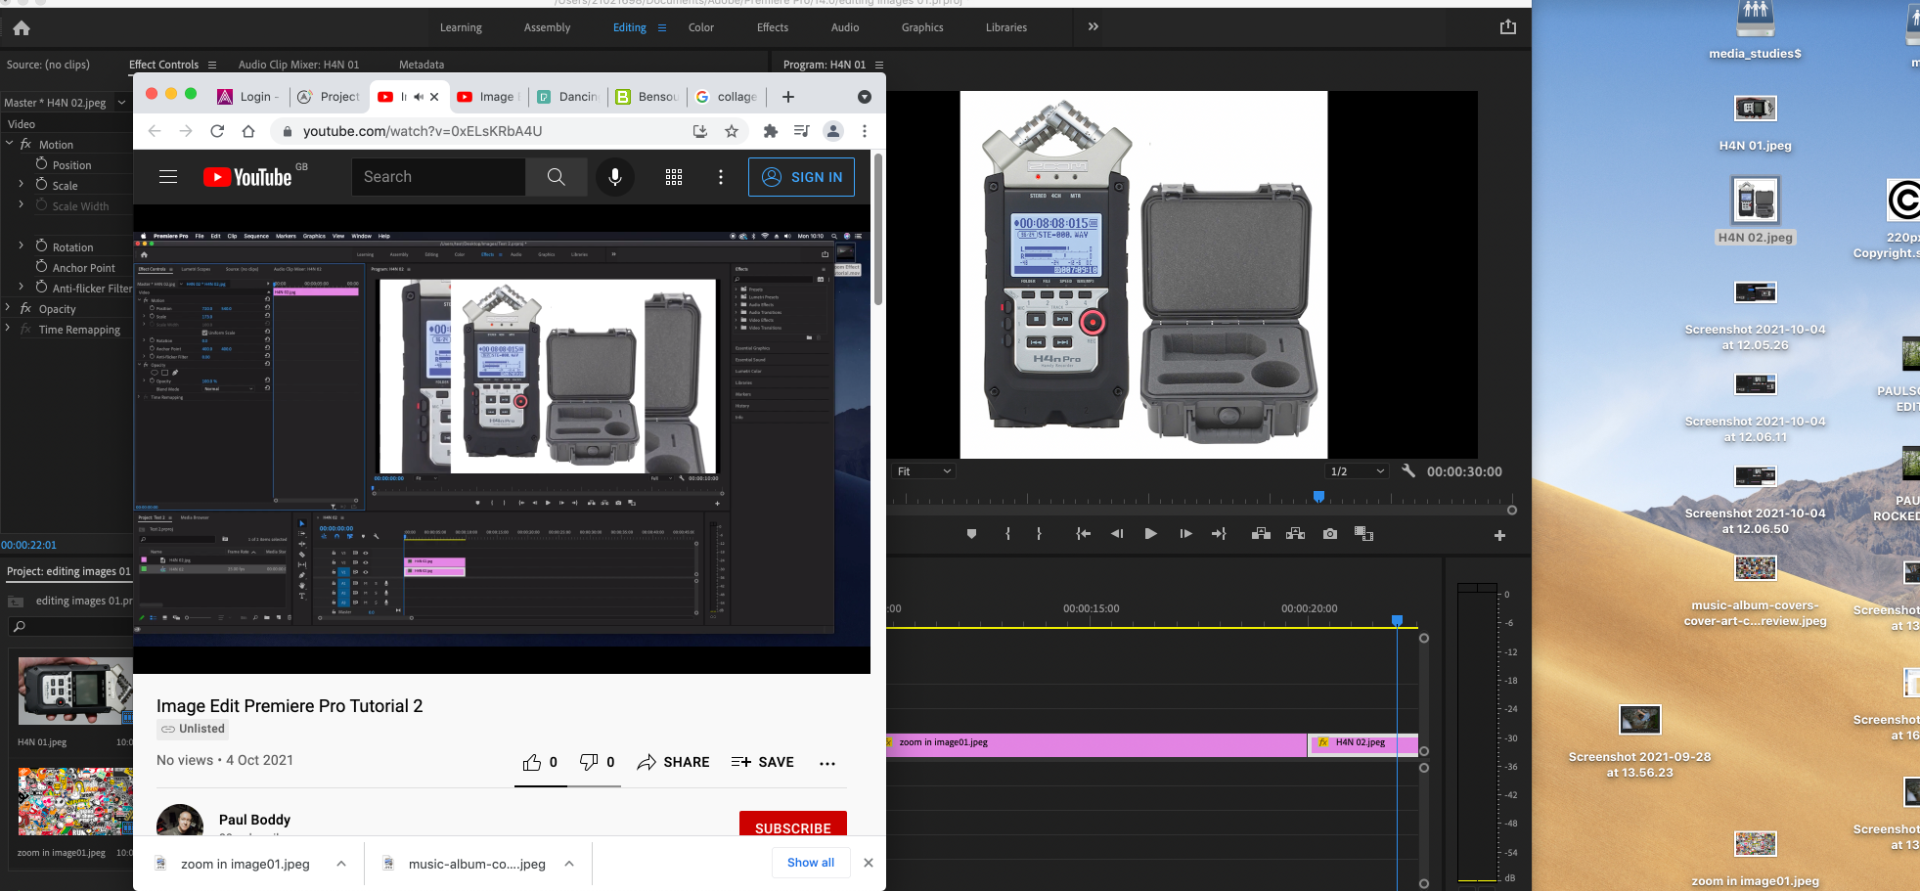Image resolution: width=1920 pixels, height=891 pixels.
Task: Click Mark Out button
Action: pyautogui.click(x=1039, y=534)
